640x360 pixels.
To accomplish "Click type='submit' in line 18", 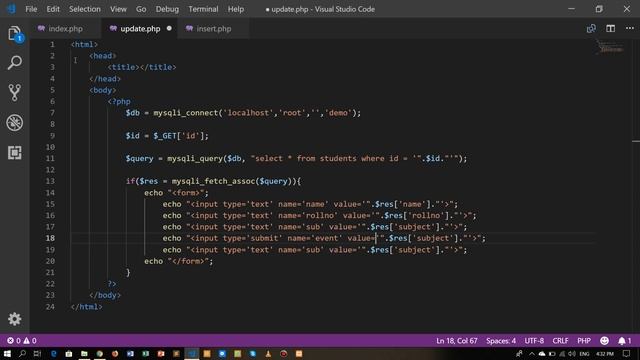I will pos(253,238).
